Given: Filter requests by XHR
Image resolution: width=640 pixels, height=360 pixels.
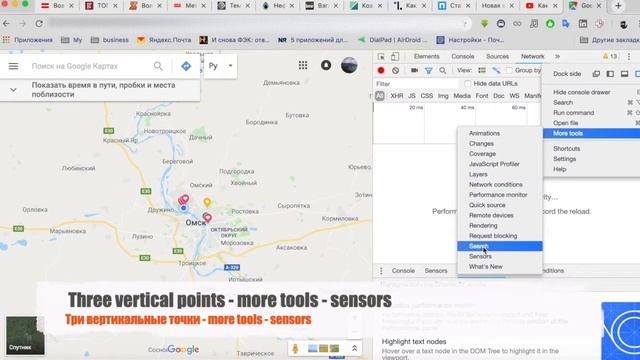Looking at the screenshot, I should [x=396, y=96].
